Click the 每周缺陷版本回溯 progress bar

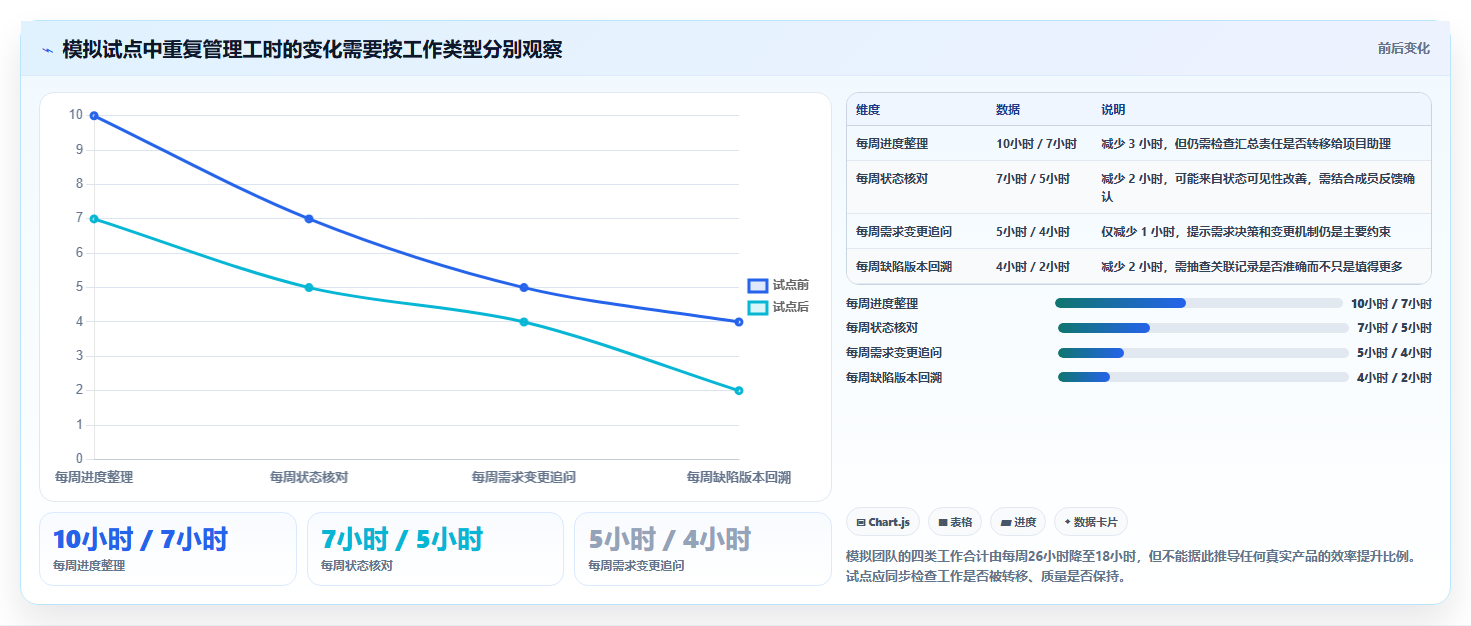pyautogui.click(x=1203, y=377)
